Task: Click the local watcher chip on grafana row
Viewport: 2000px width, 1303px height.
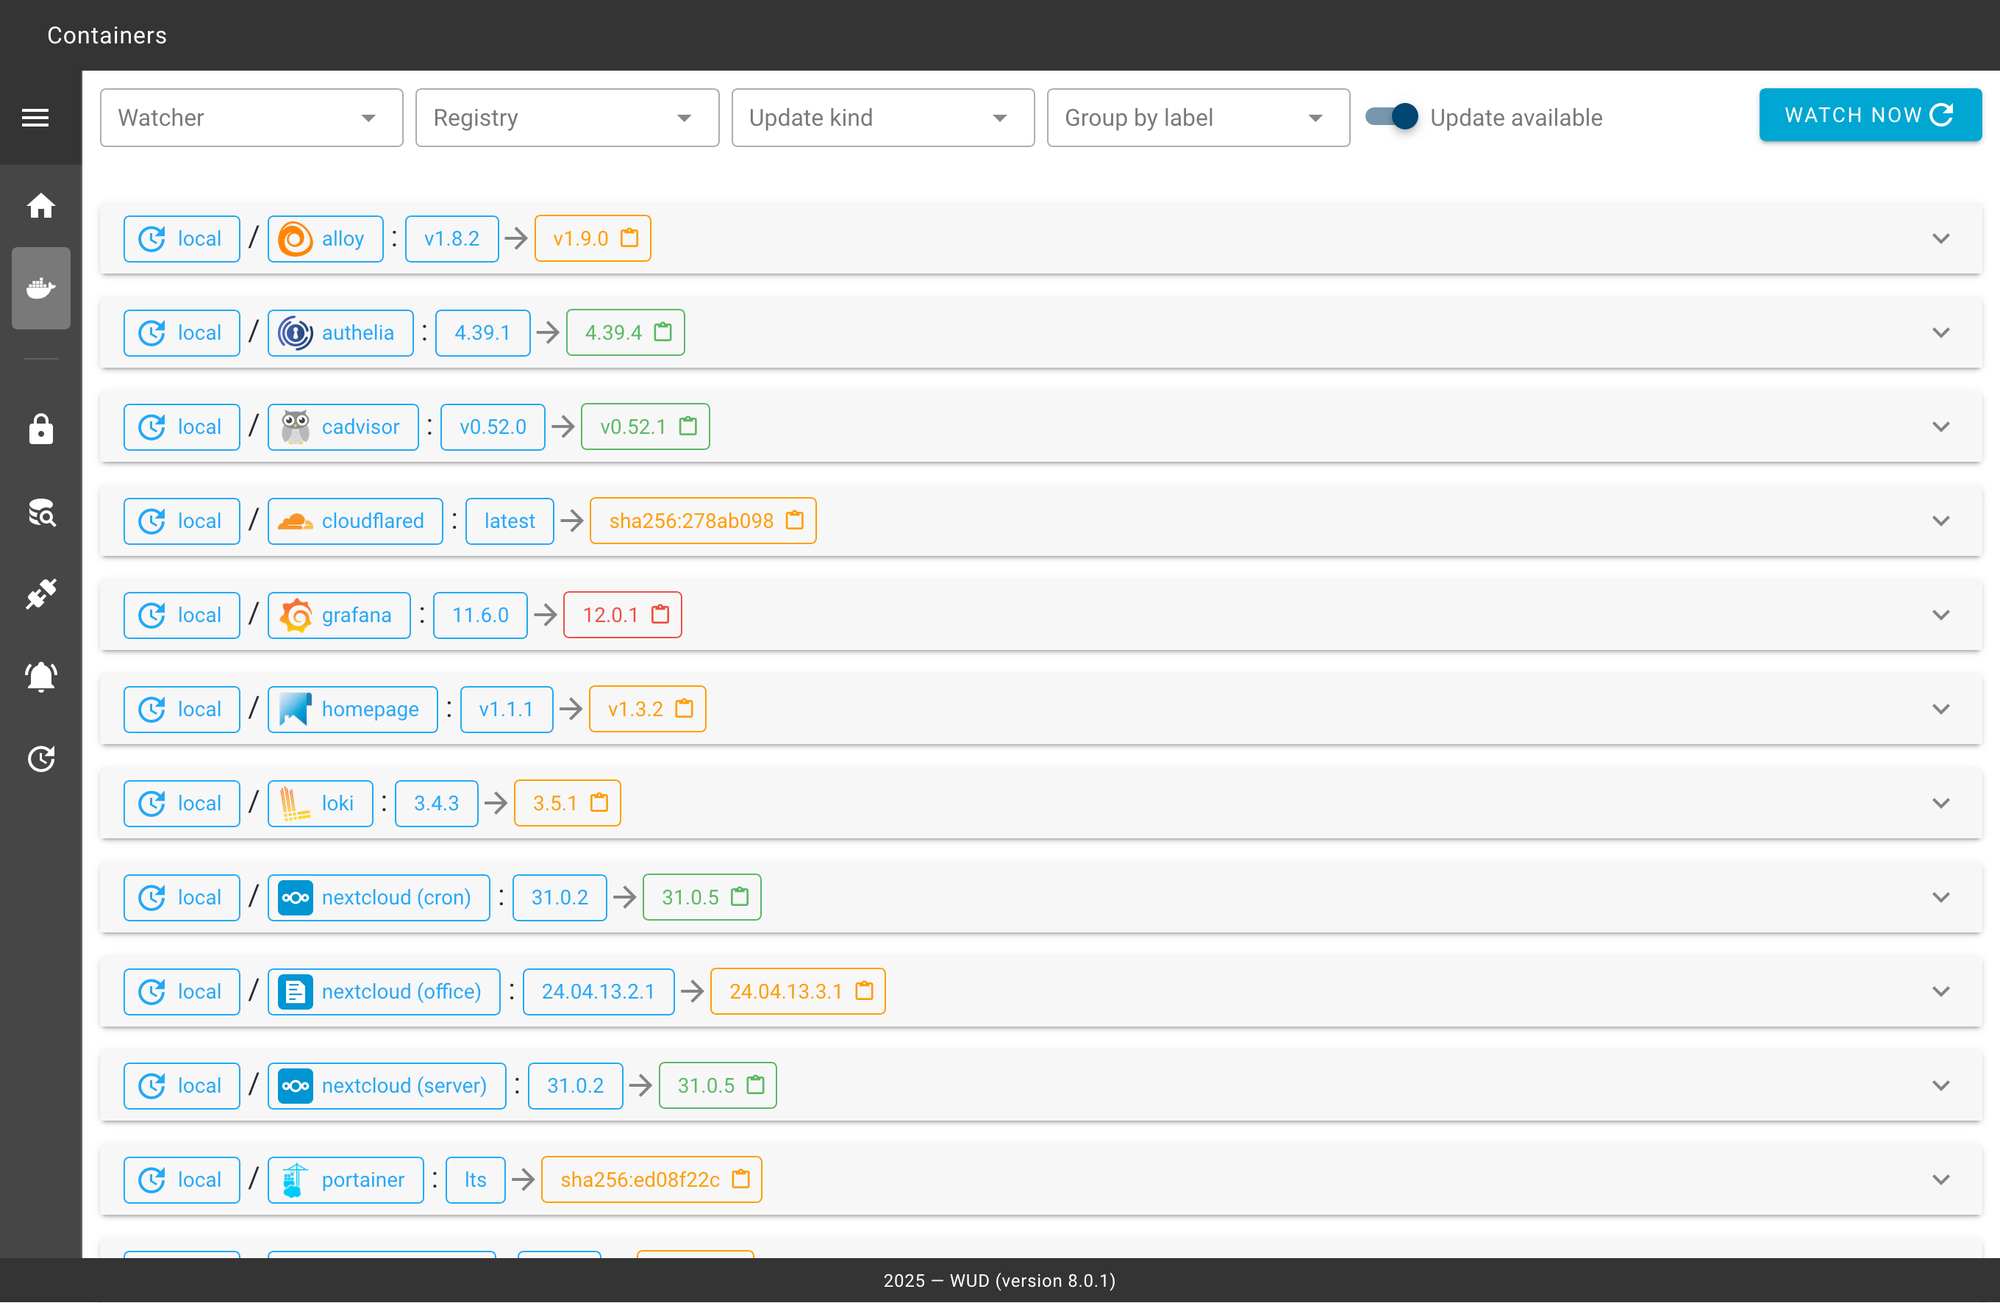Action: [x=181, y=615]
